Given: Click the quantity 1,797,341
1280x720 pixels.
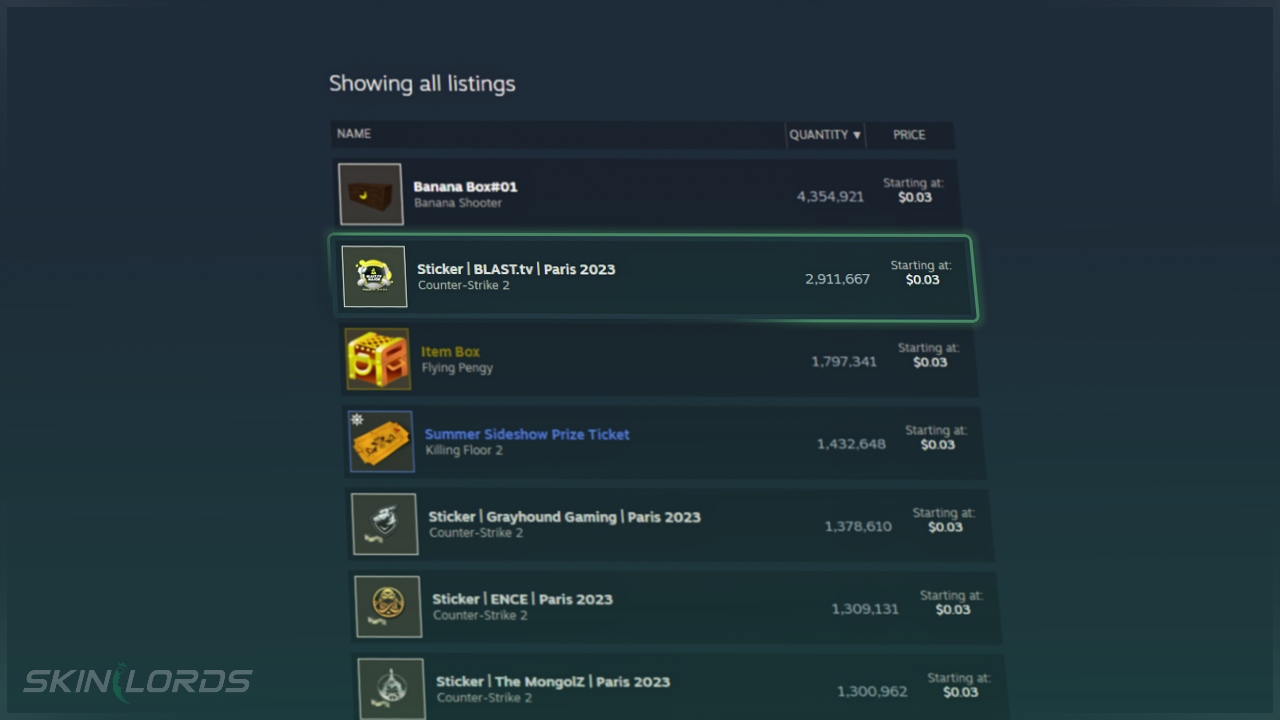Looking at the screenshot, I should (844, 361).
